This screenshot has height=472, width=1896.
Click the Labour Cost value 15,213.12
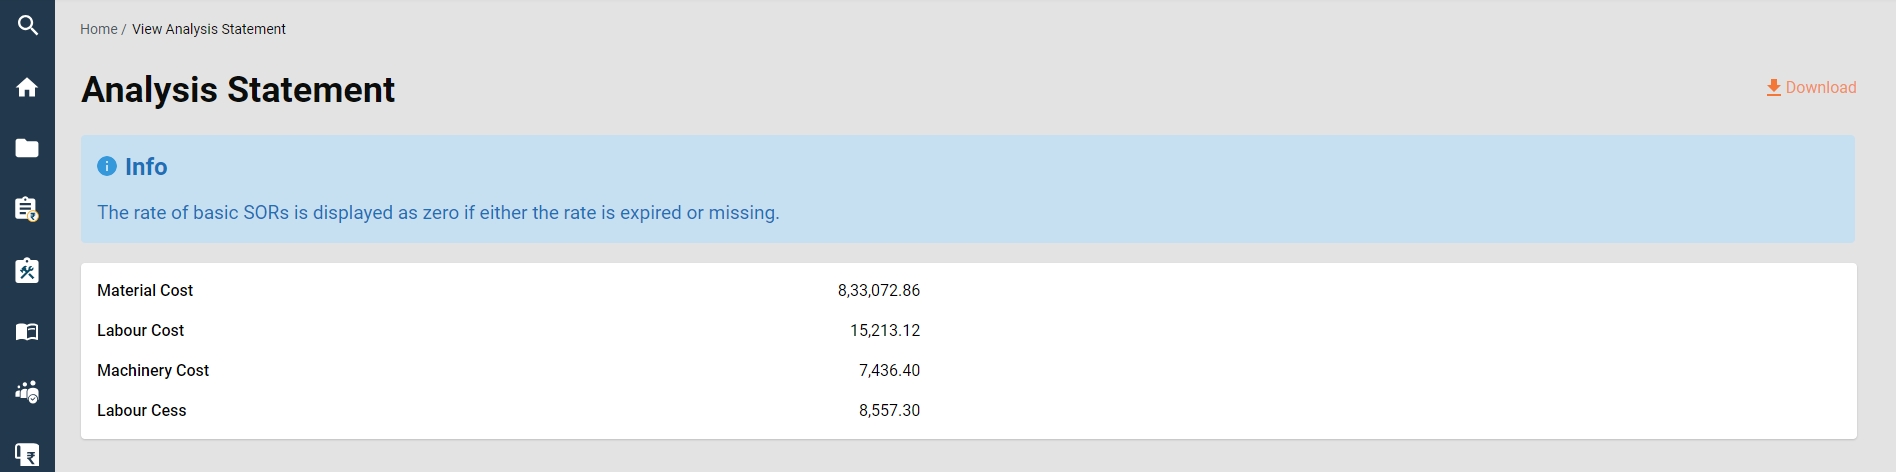884,330
